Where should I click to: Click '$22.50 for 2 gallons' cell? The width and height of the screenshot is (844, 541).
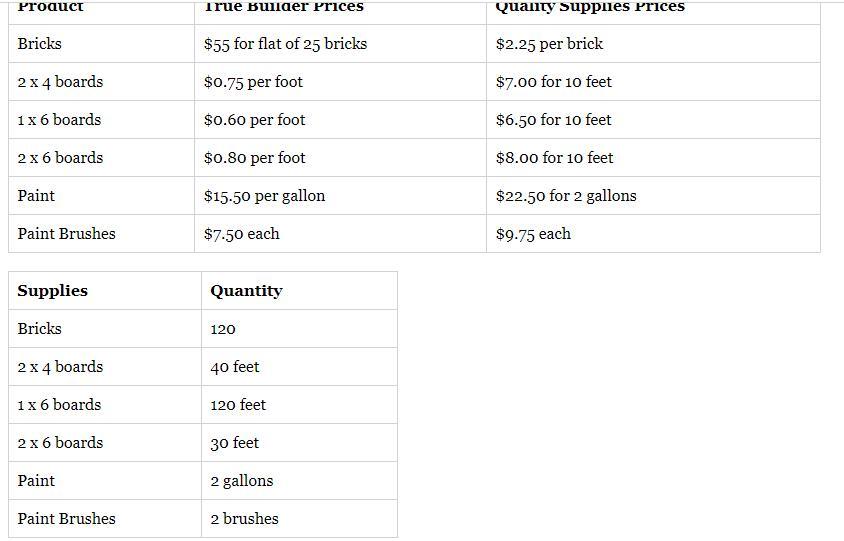(x=653, y=196)
